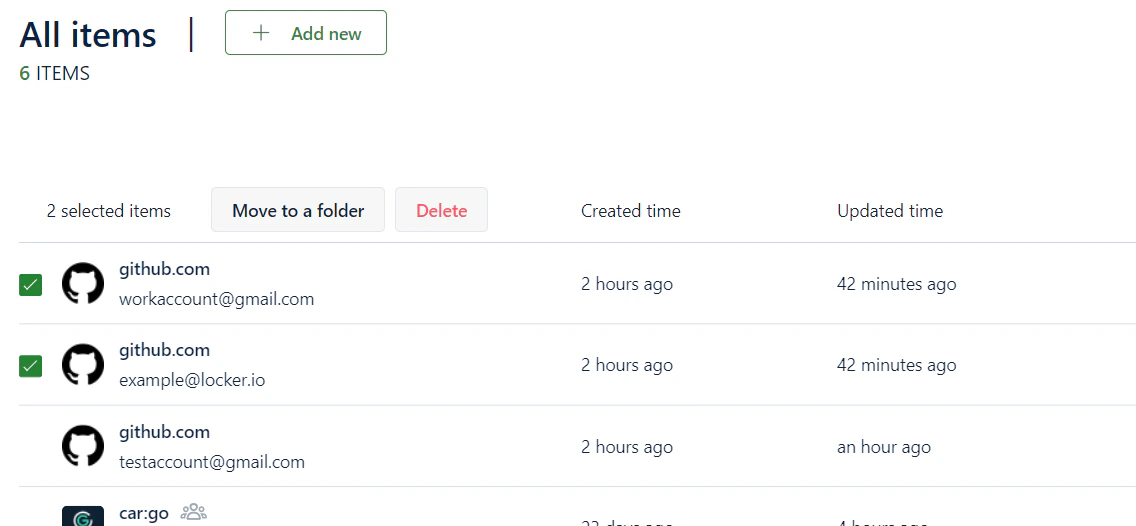Open github.com entry for example@locker.io

[x=164, y=350]
